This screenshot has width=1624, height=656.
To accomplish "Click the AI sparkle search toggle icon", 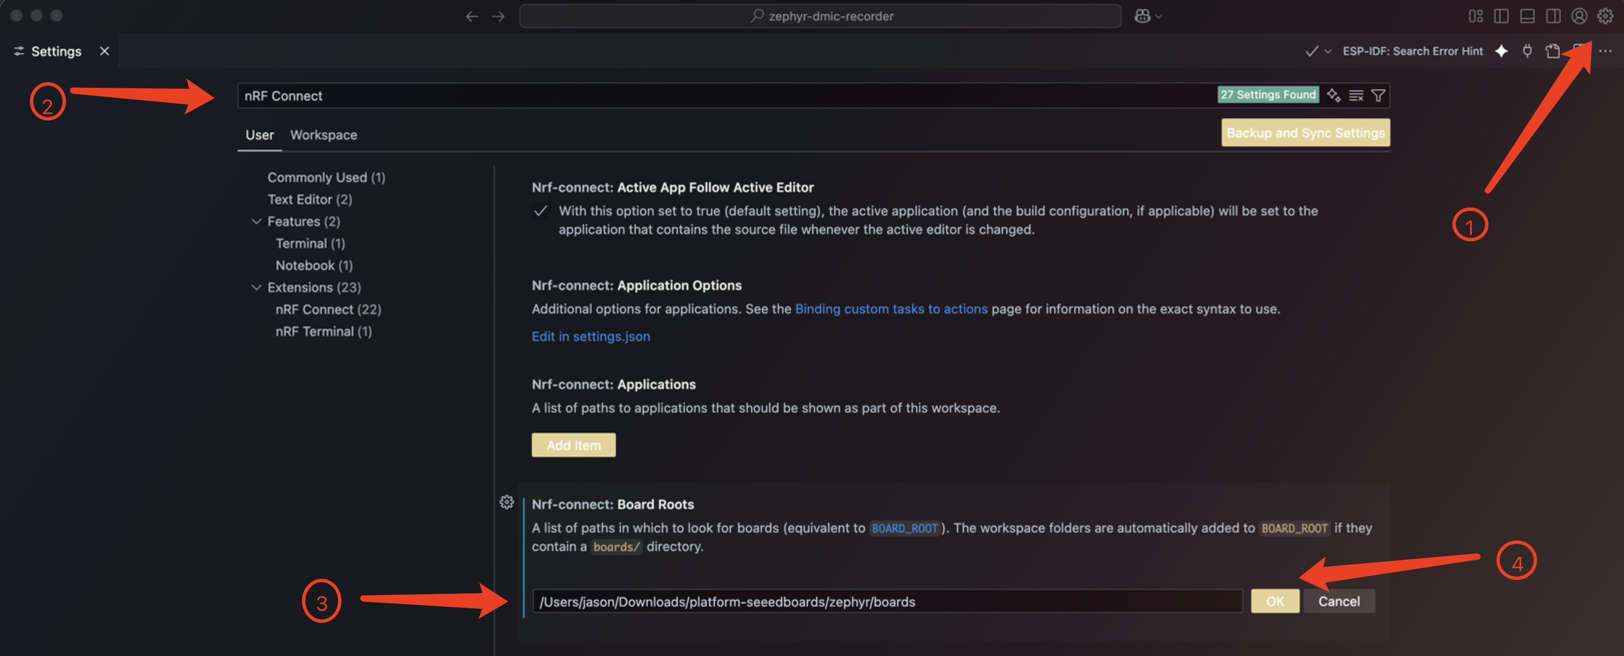I will tap(1333, 95).
